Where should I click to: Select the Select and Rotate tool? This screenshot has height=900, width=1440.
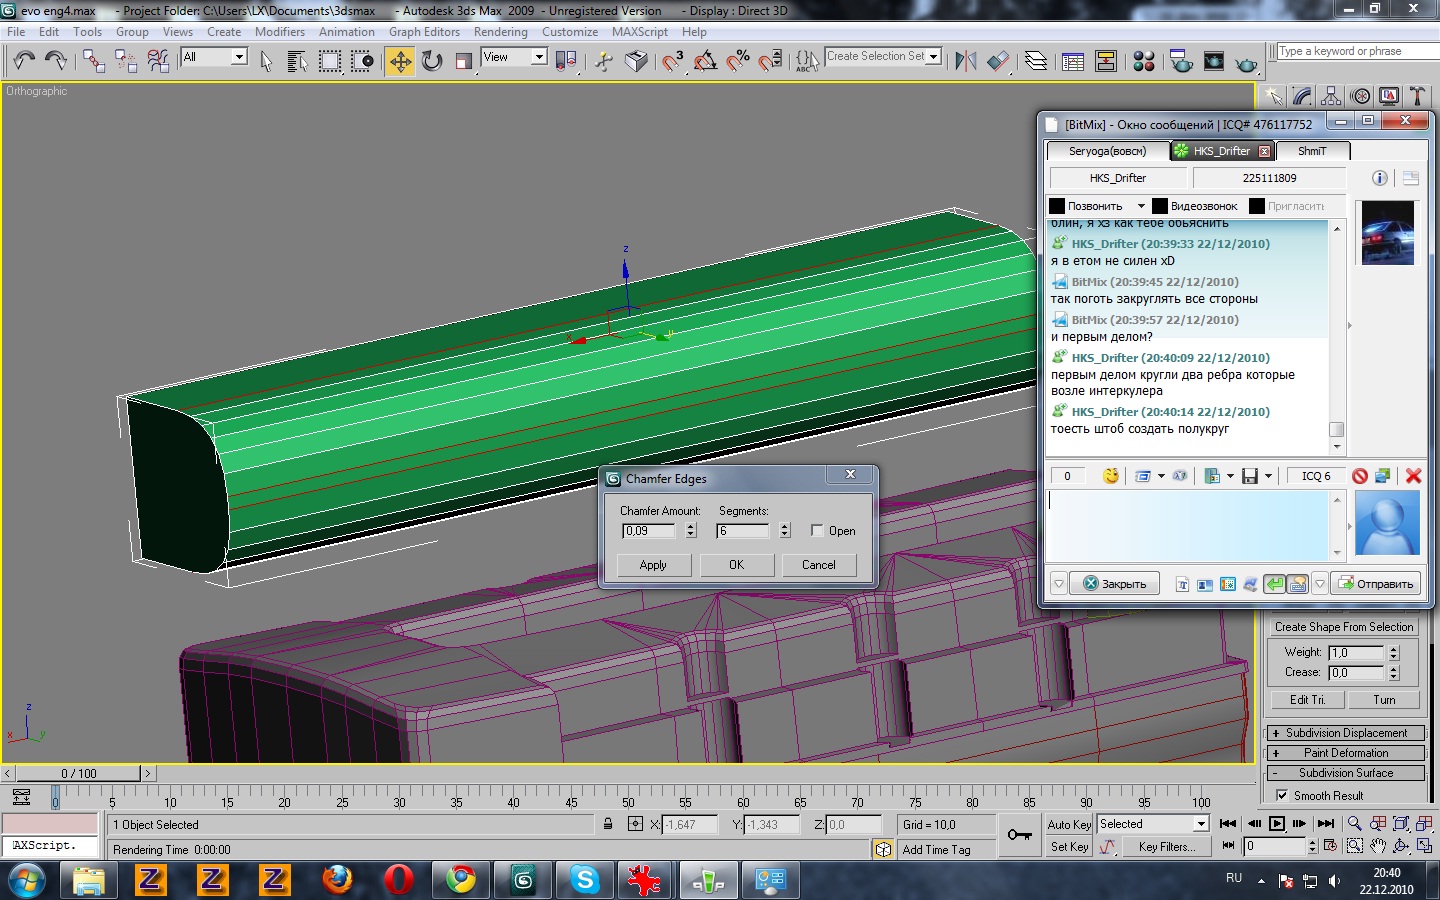[432, 61]
